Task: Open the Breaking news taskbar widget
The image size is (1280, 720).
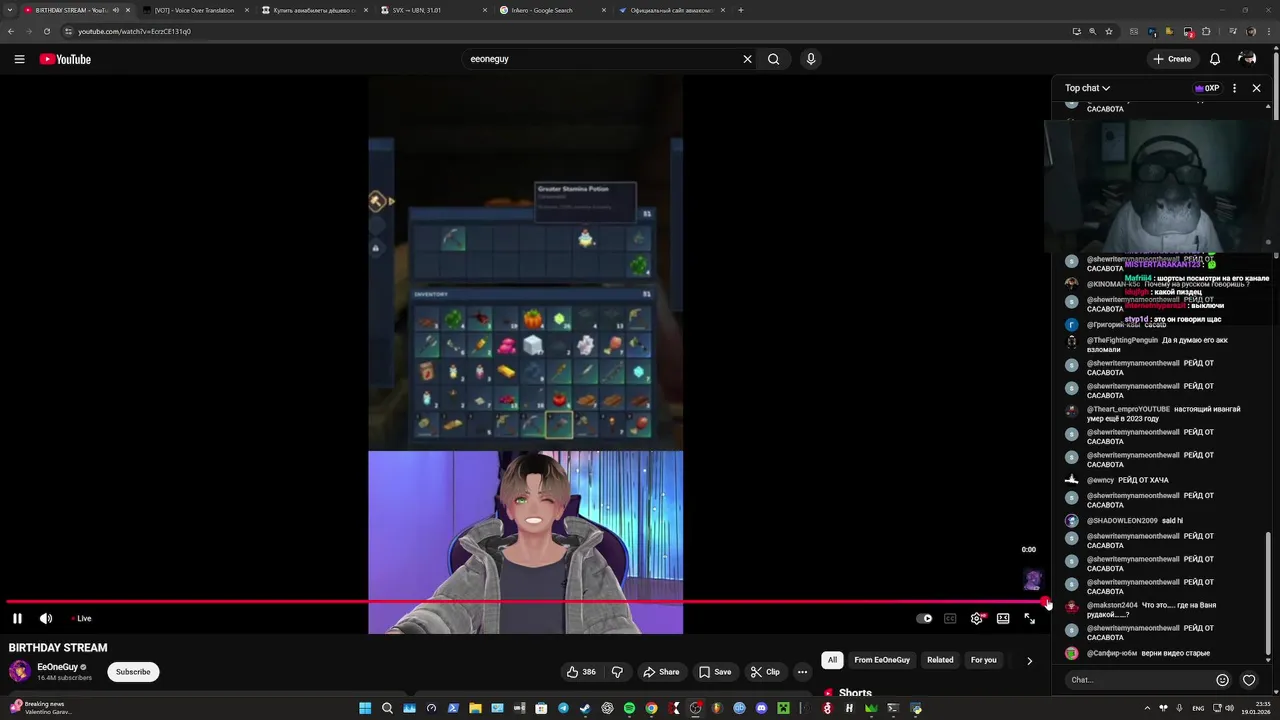Action: (x=40, y=707)
